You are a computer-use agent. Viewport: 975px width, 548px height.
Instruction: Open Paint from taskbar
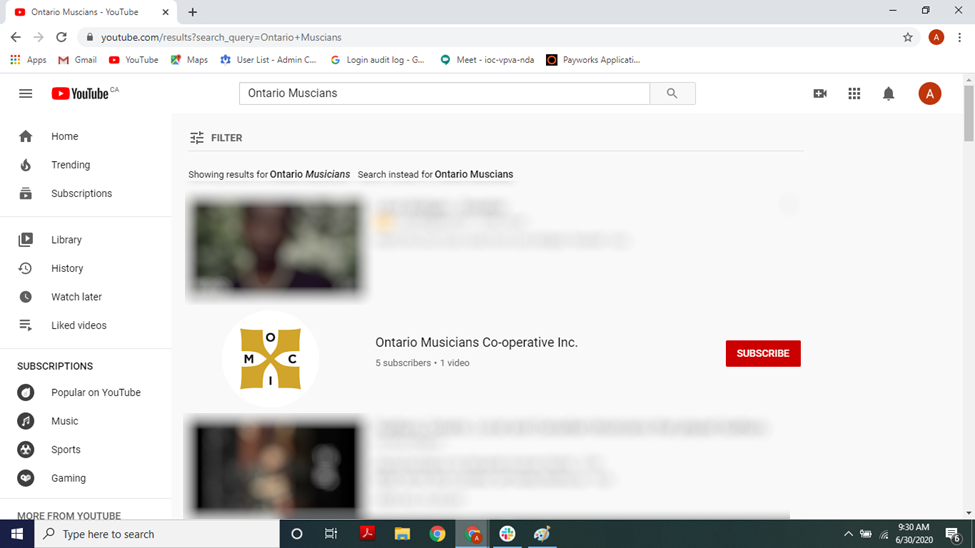(542, 534)
